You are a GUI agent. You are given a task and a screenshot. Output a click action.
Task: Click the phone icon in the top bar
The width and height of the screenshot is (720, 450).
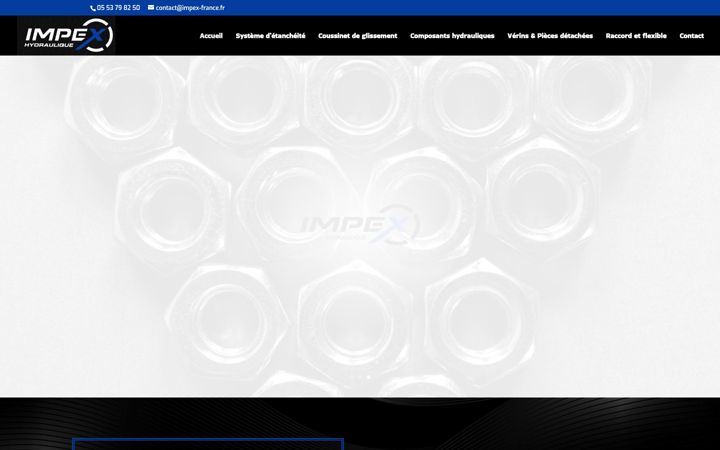point(93,8)
